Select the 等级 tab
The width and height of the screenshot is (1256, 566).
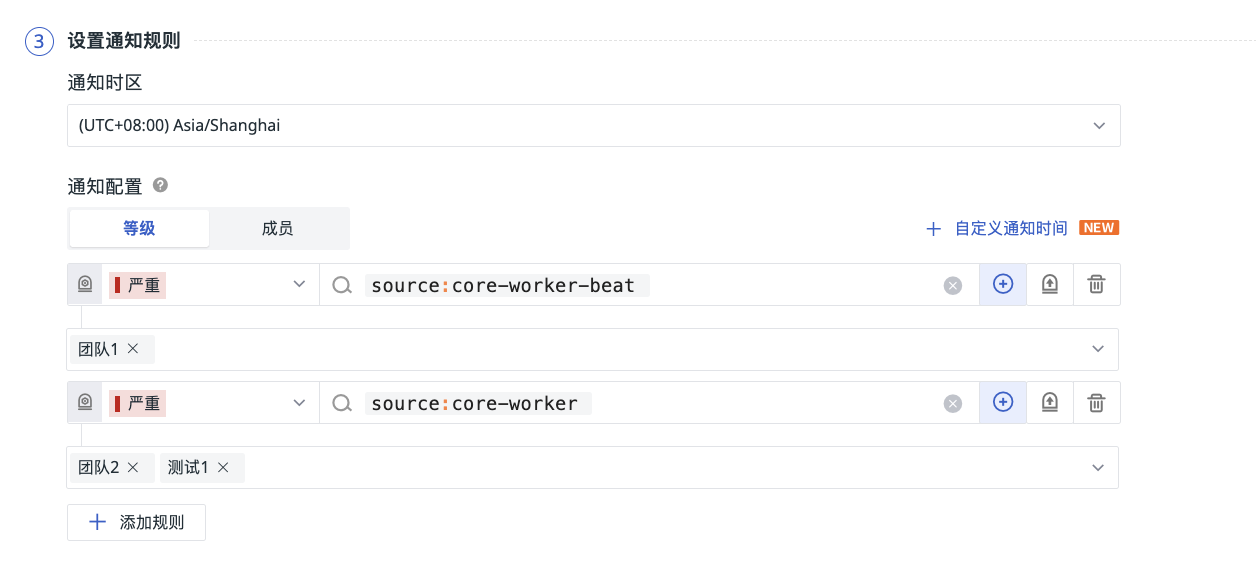[139, 228]
